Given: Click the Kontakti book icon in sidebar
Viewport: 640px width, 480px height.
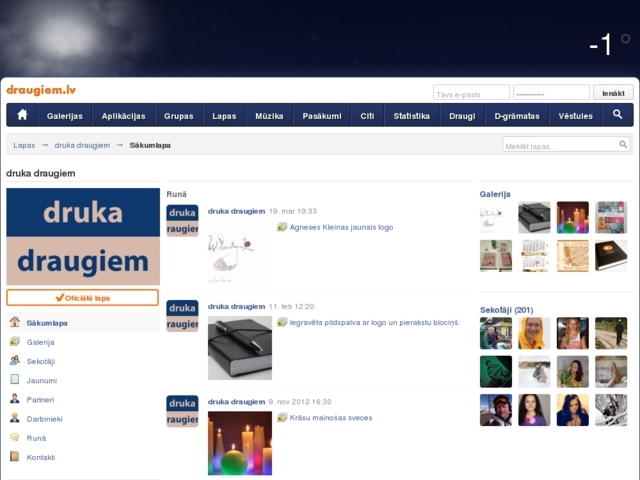Looking at the screenshot, I should click(x=15, y=456).
